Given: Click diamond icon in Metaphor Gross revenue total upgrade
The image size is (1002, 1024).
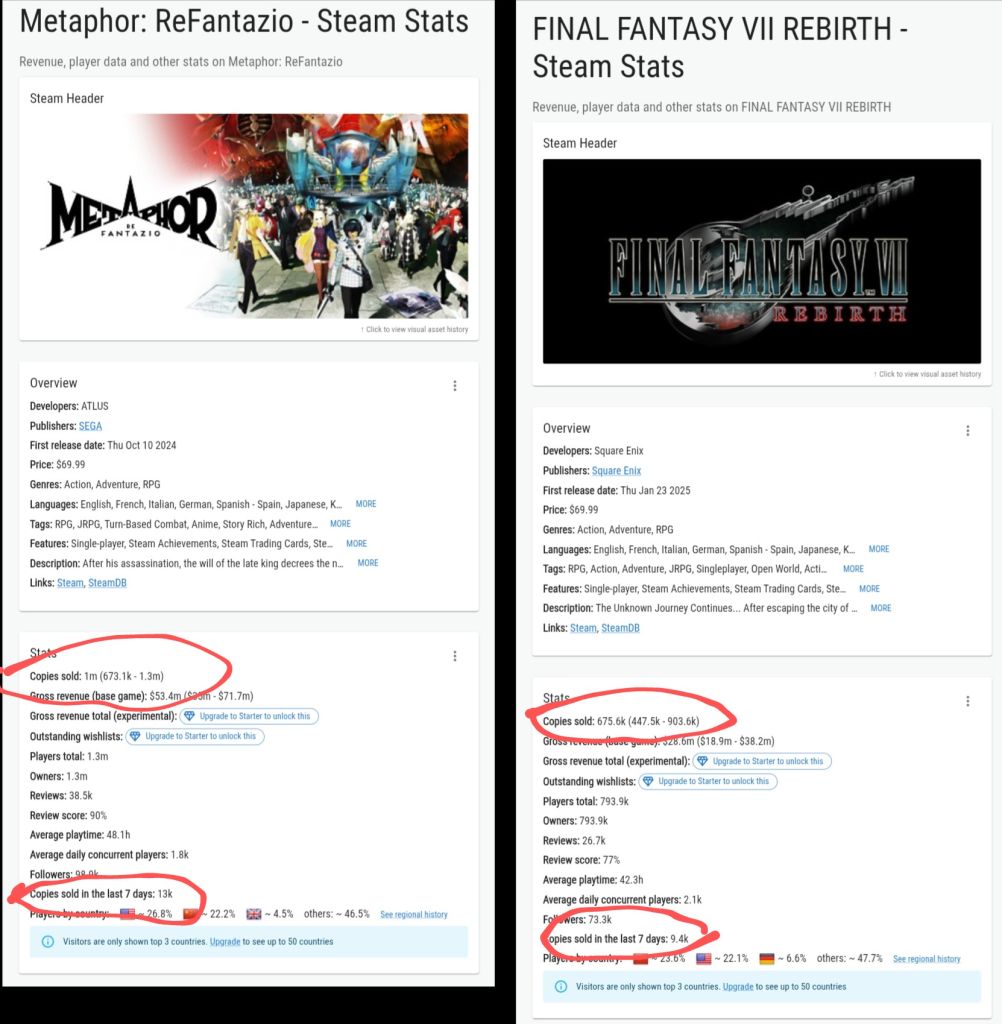Looking at the screenshot, I should click(x=189, y=716).
